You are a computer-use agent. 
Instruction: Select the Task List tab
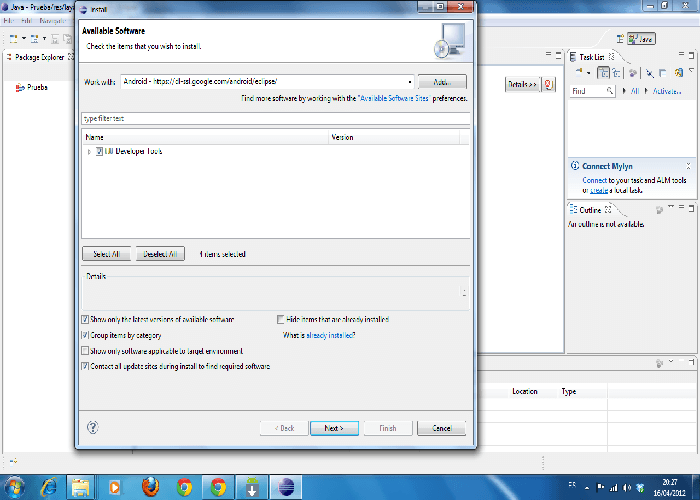point(592,57)
